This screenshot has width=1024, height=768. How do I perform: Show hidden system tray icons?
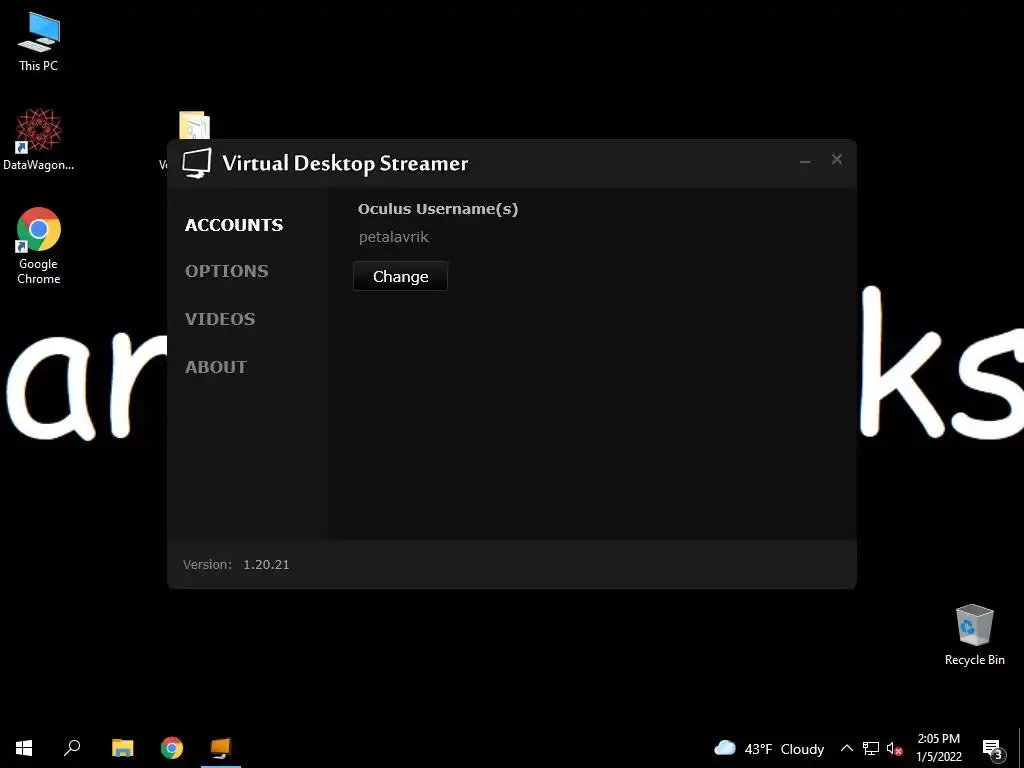(846, 748)
